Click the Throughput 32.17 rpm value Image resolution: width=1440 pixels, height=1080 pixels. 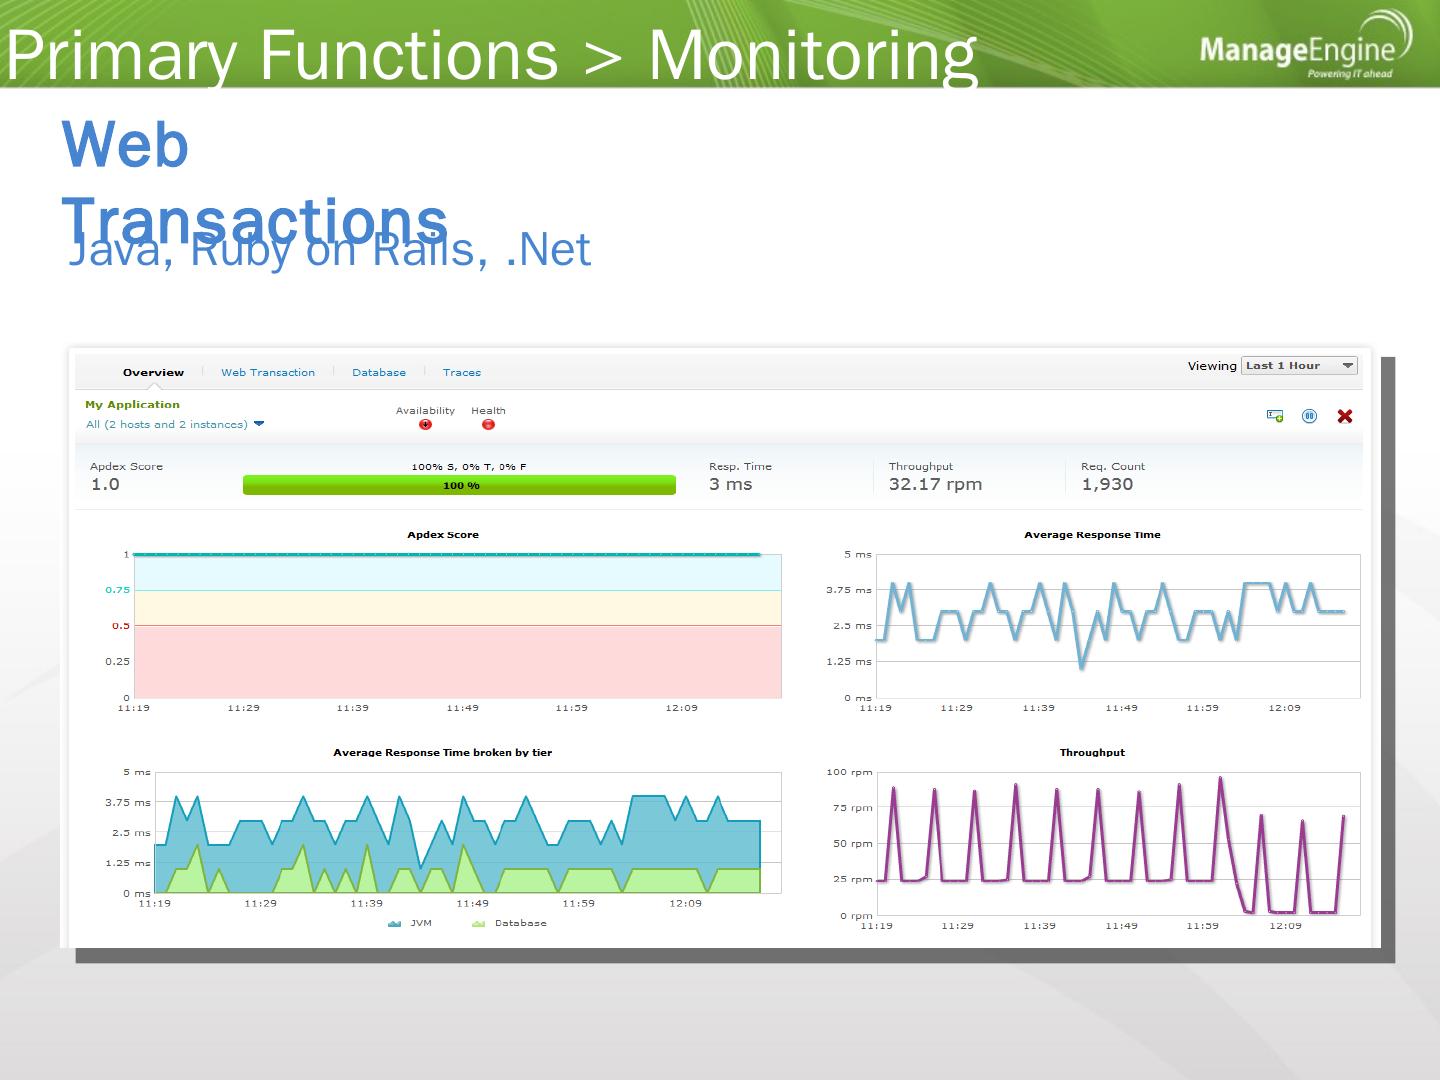[935, 485]
